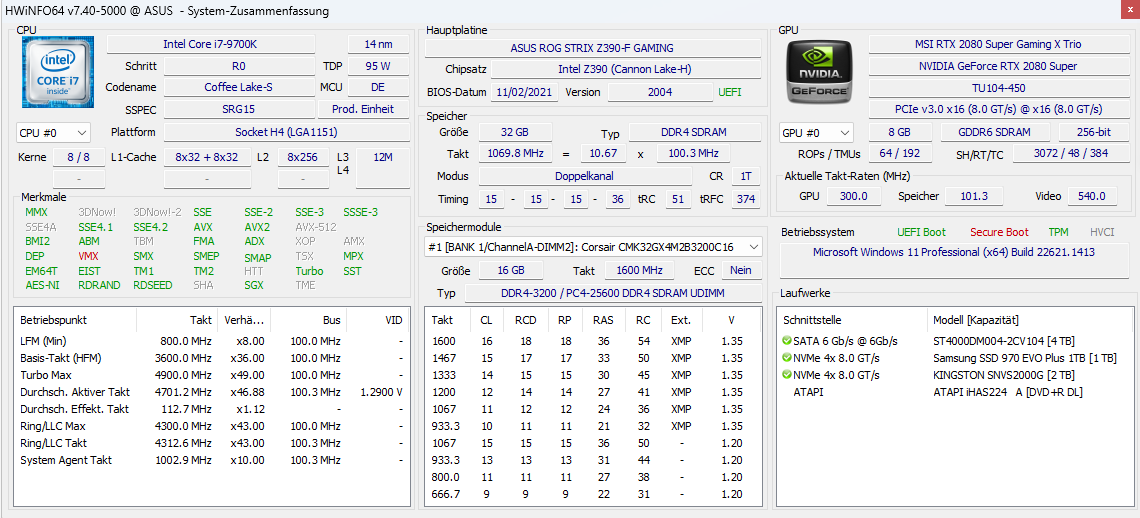
Task: Click the 32 GB memory size field
Action: (515, 133)
